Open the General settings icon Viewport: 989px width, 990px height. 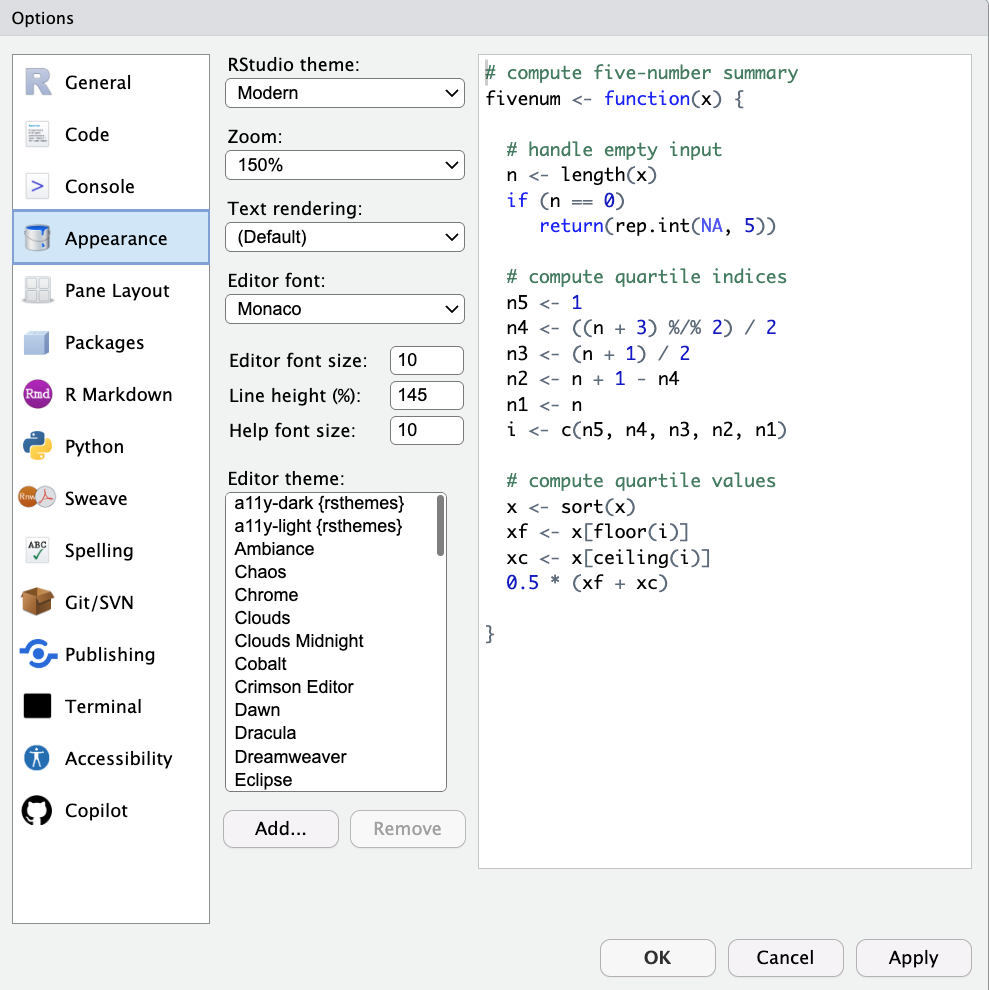click(x=37, y=83)
